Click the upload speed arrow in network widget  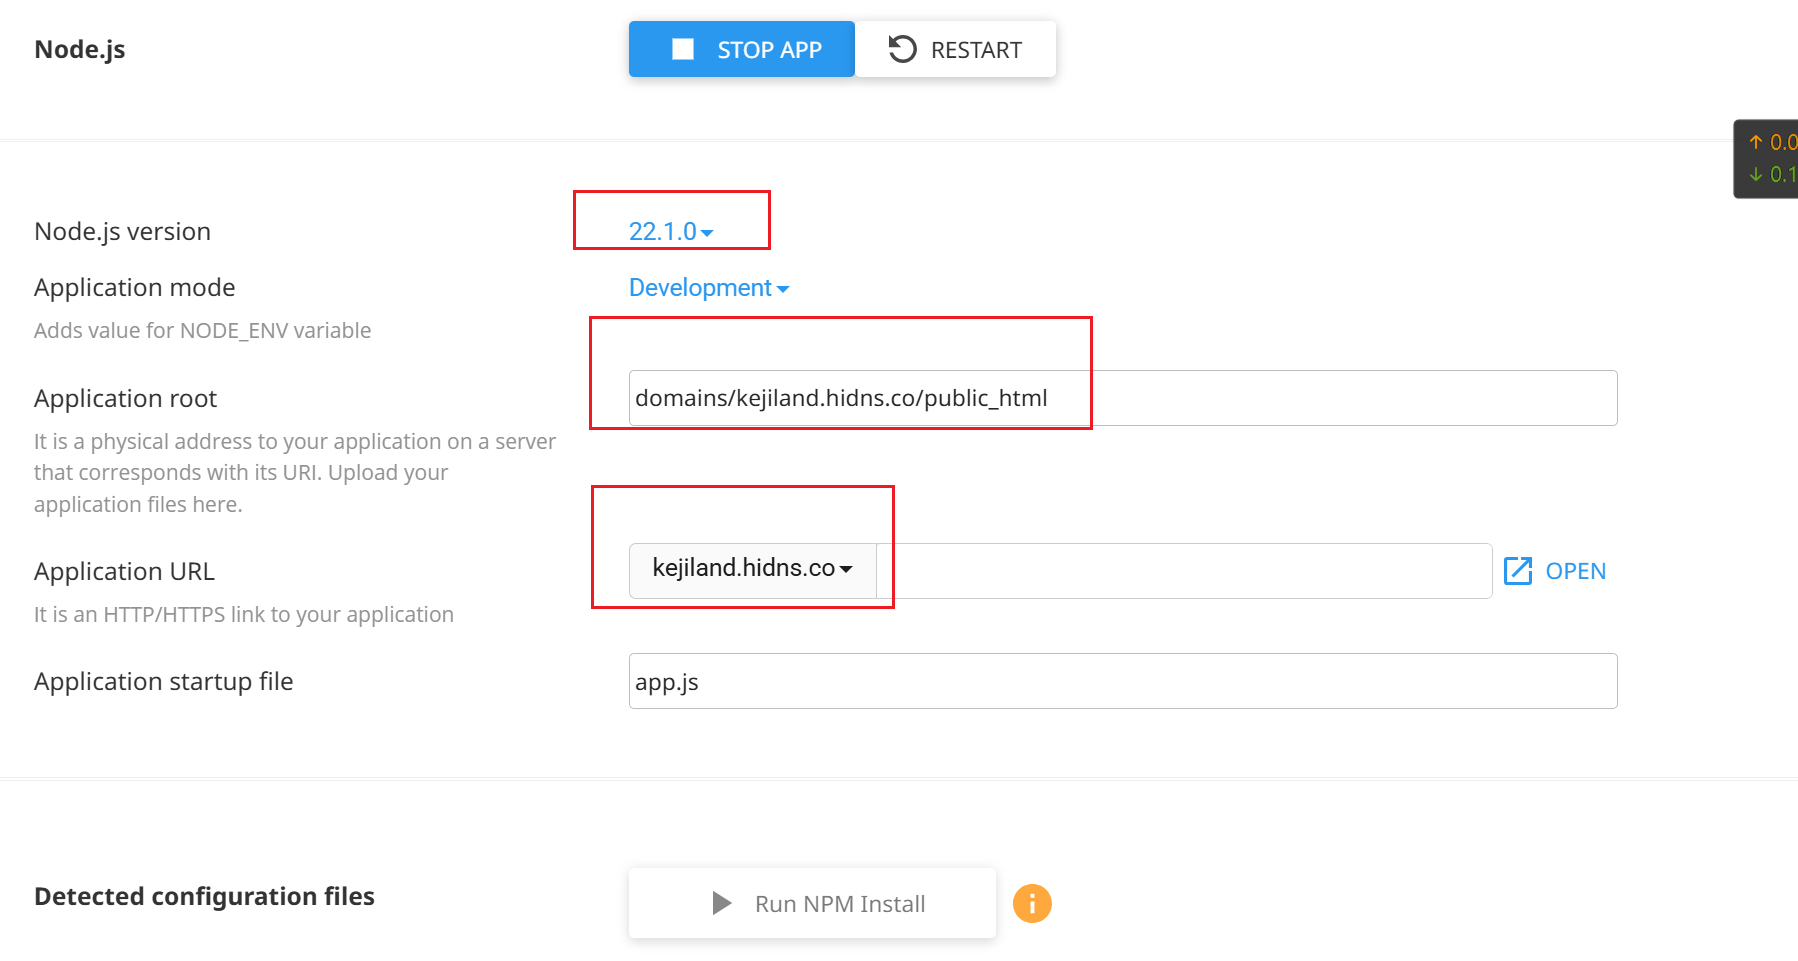1756,142
